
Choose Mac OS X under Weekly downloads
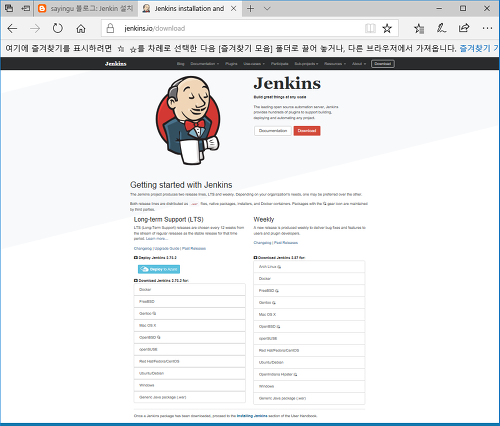[309, 315]
